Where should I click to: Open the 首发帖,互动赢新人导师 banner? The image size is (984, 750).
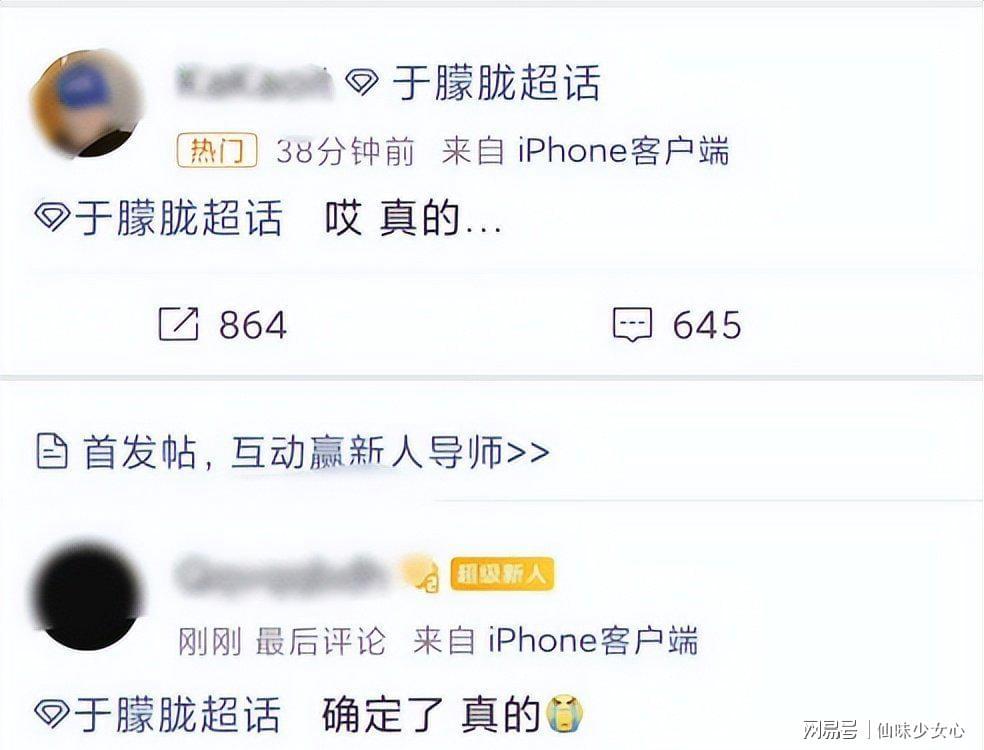coord(293,452)
